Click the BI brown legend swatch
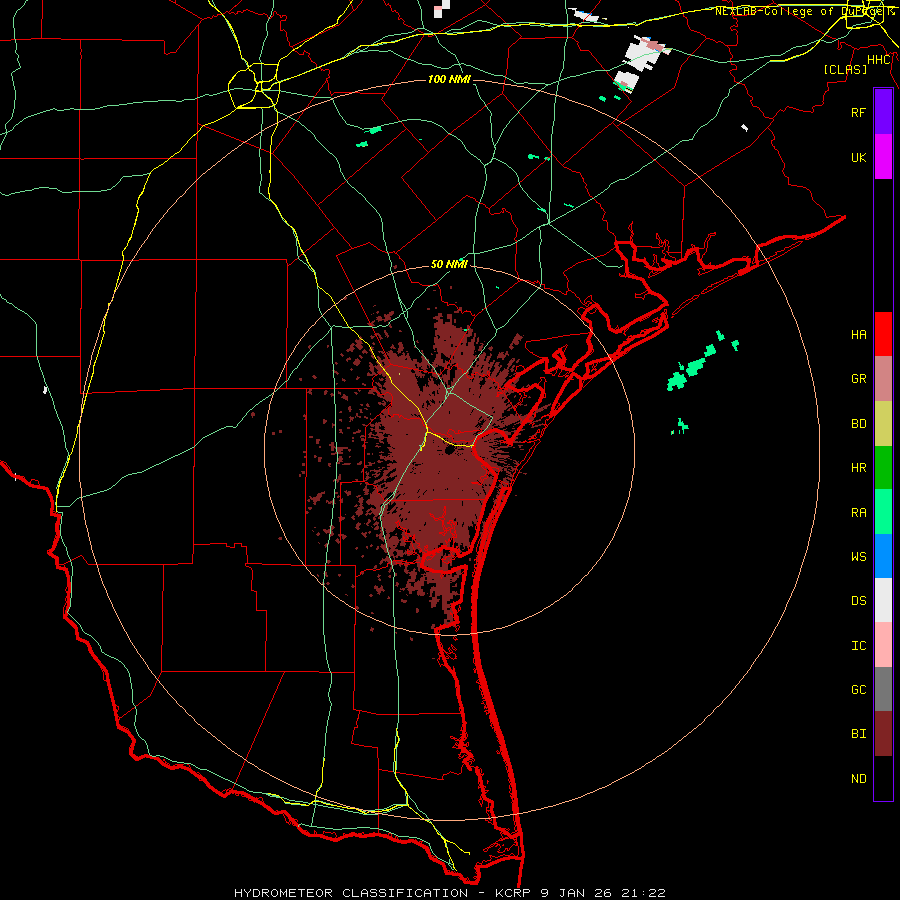 click(x=883, y=734)
